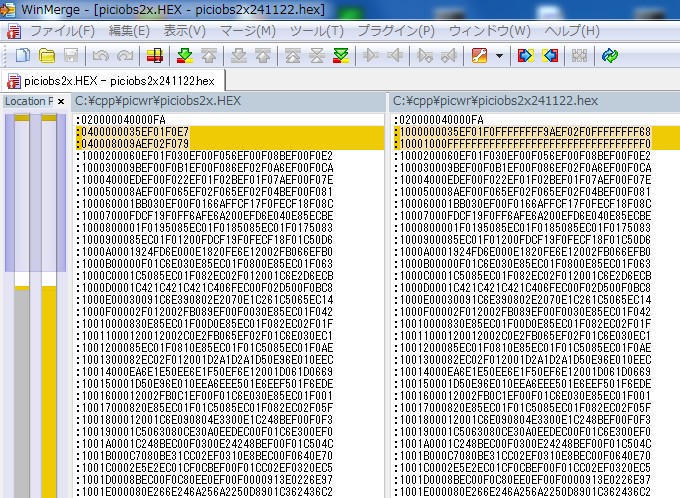Click the yellow Open folder toolbar icon
The height and width of the screenshot is (498, 680).
pos(47,56)
